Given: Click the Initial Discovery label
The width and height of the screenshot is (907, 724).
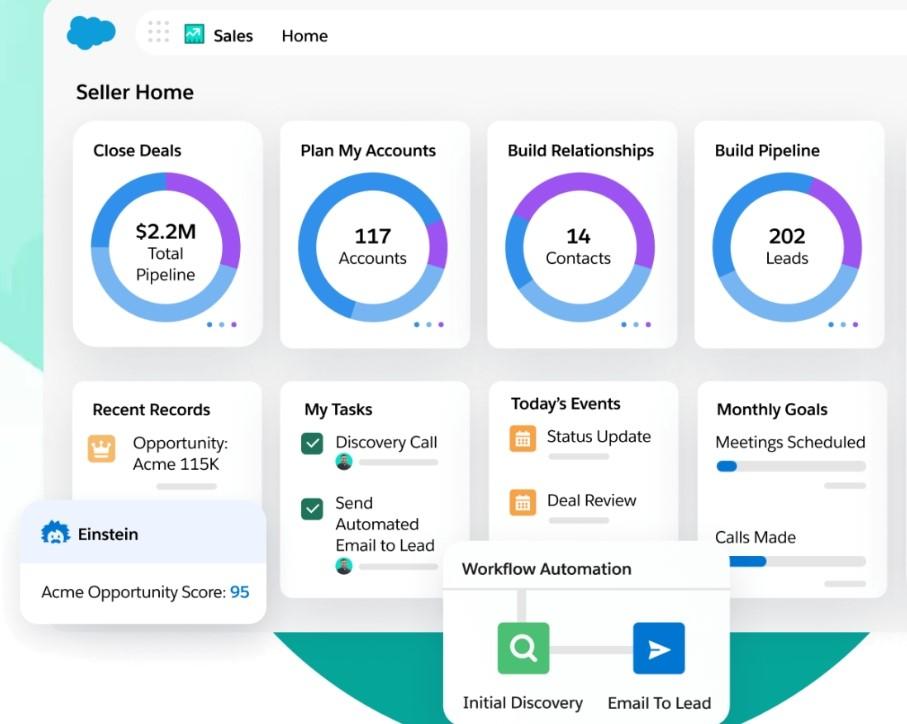Looking at the screenshot, I should pos(523,703).
